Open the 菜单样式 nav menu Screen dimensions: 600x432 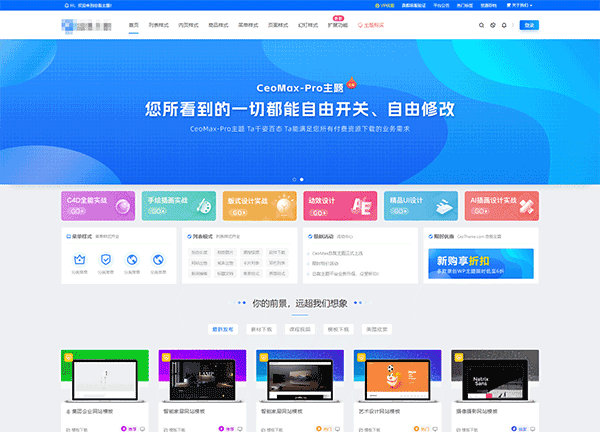pyautogui.click(x=248, y=25)
